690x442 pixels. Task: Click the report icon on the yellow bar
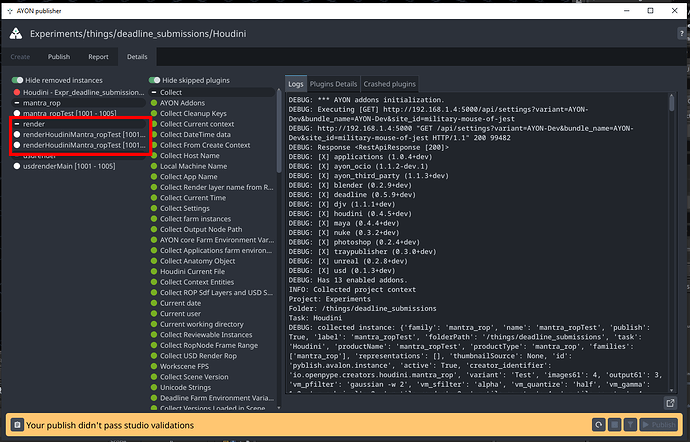[x=17, y=425]
